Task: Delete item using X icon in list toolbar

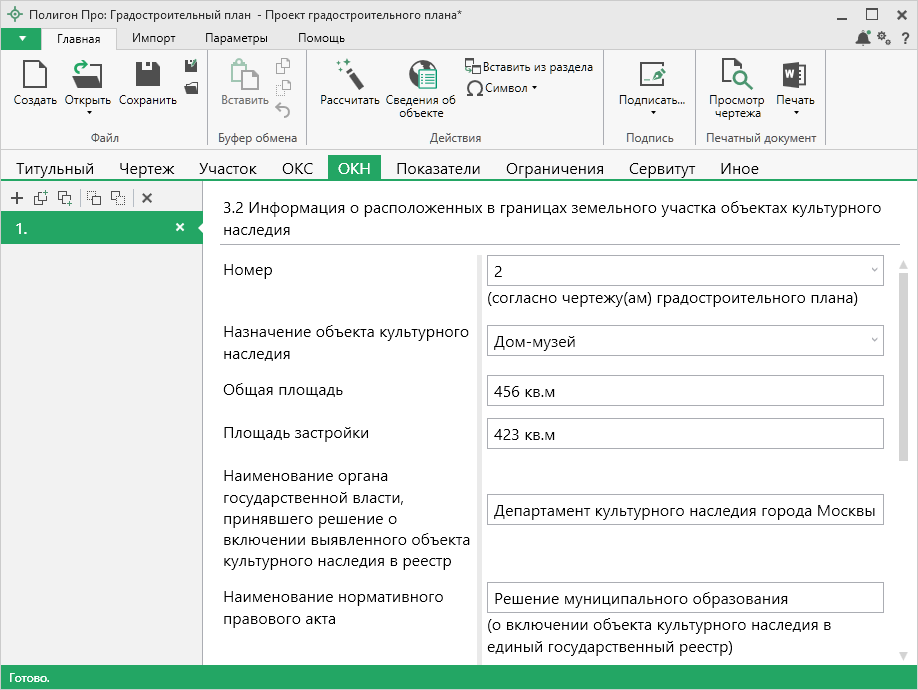Action: [147, 198]
